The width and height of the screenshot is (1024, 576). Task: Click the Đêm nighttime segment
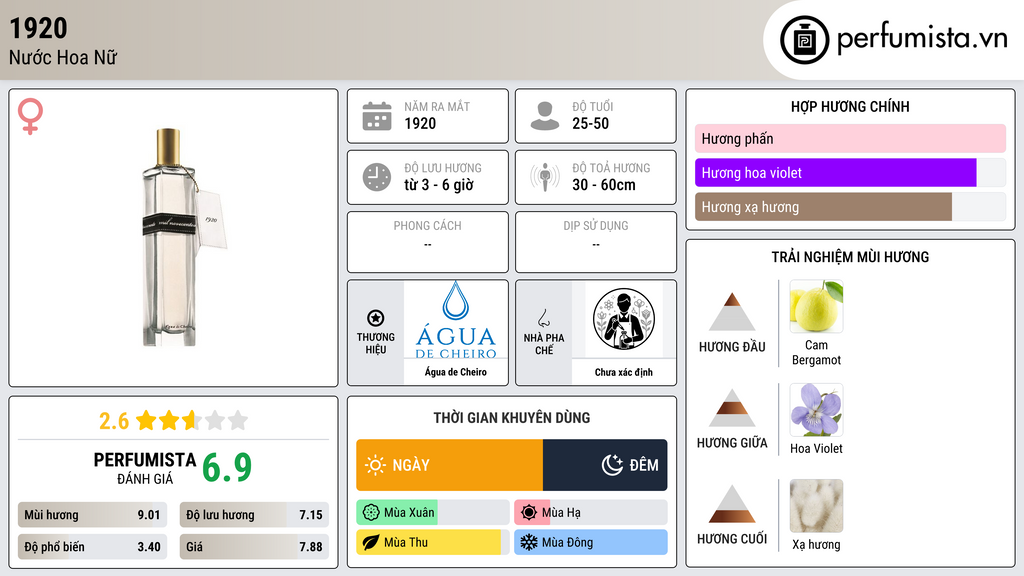605,465
